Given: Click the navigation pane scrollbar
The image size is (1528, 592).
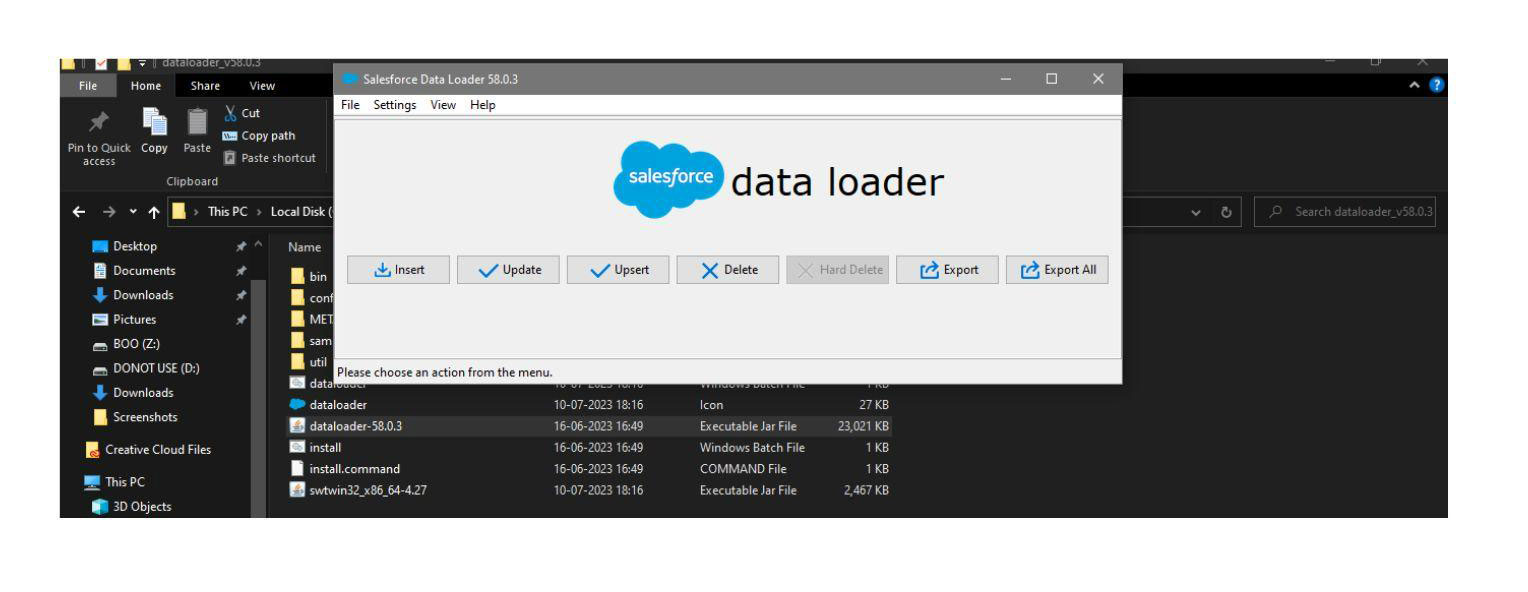Looking at the screenshot, I should click(x=260, y=400).
